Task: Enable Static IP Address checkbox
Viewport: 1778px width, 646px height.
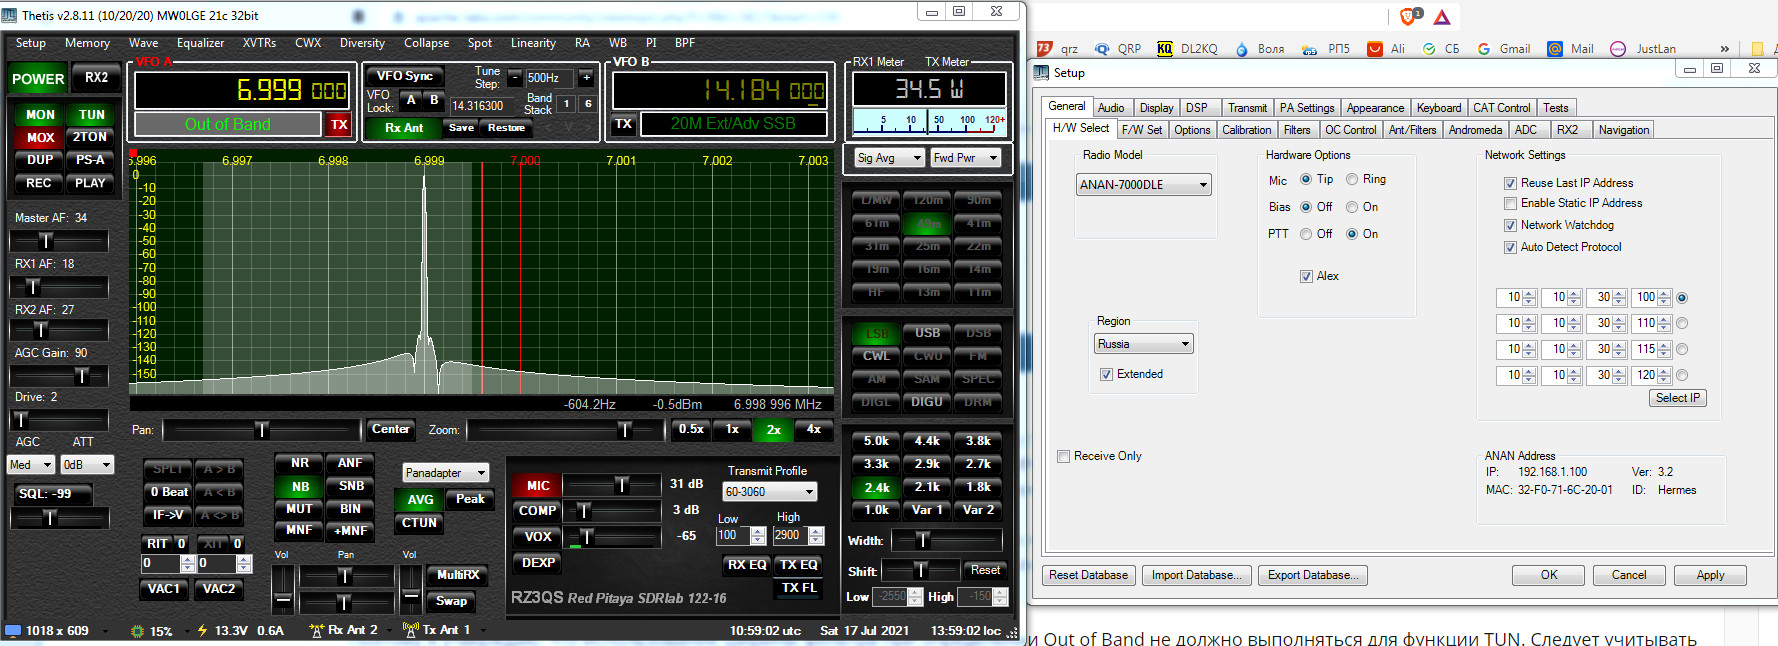Action: 1510,203
